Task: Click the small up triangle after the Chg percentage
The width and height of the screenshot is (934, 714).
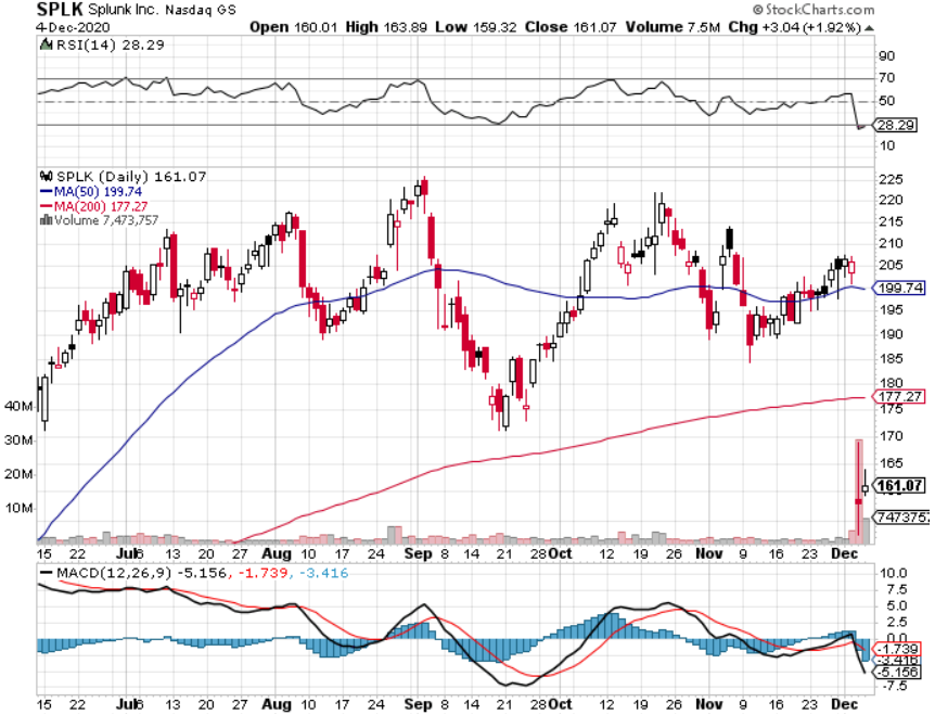Action: point(869,28)
